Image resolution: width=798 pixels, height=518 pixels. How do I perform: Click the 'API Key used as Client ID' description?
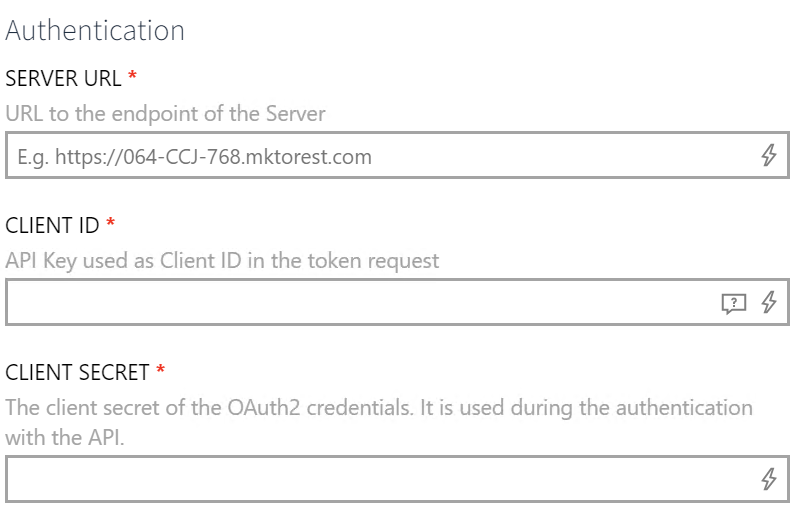[222, 261]
